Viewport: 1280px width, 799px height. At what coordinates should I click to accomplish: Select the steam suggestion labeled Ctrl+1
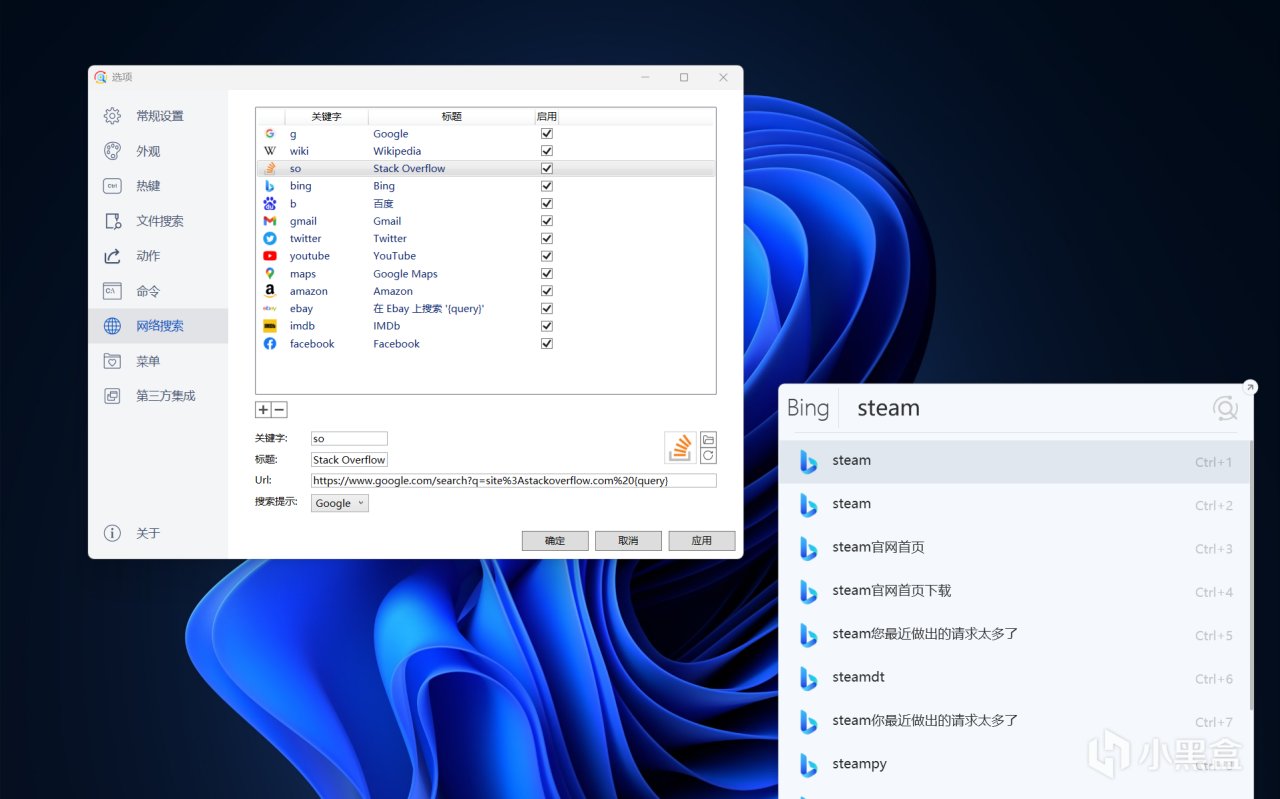pyautogui.click(x=1013, y=461)
